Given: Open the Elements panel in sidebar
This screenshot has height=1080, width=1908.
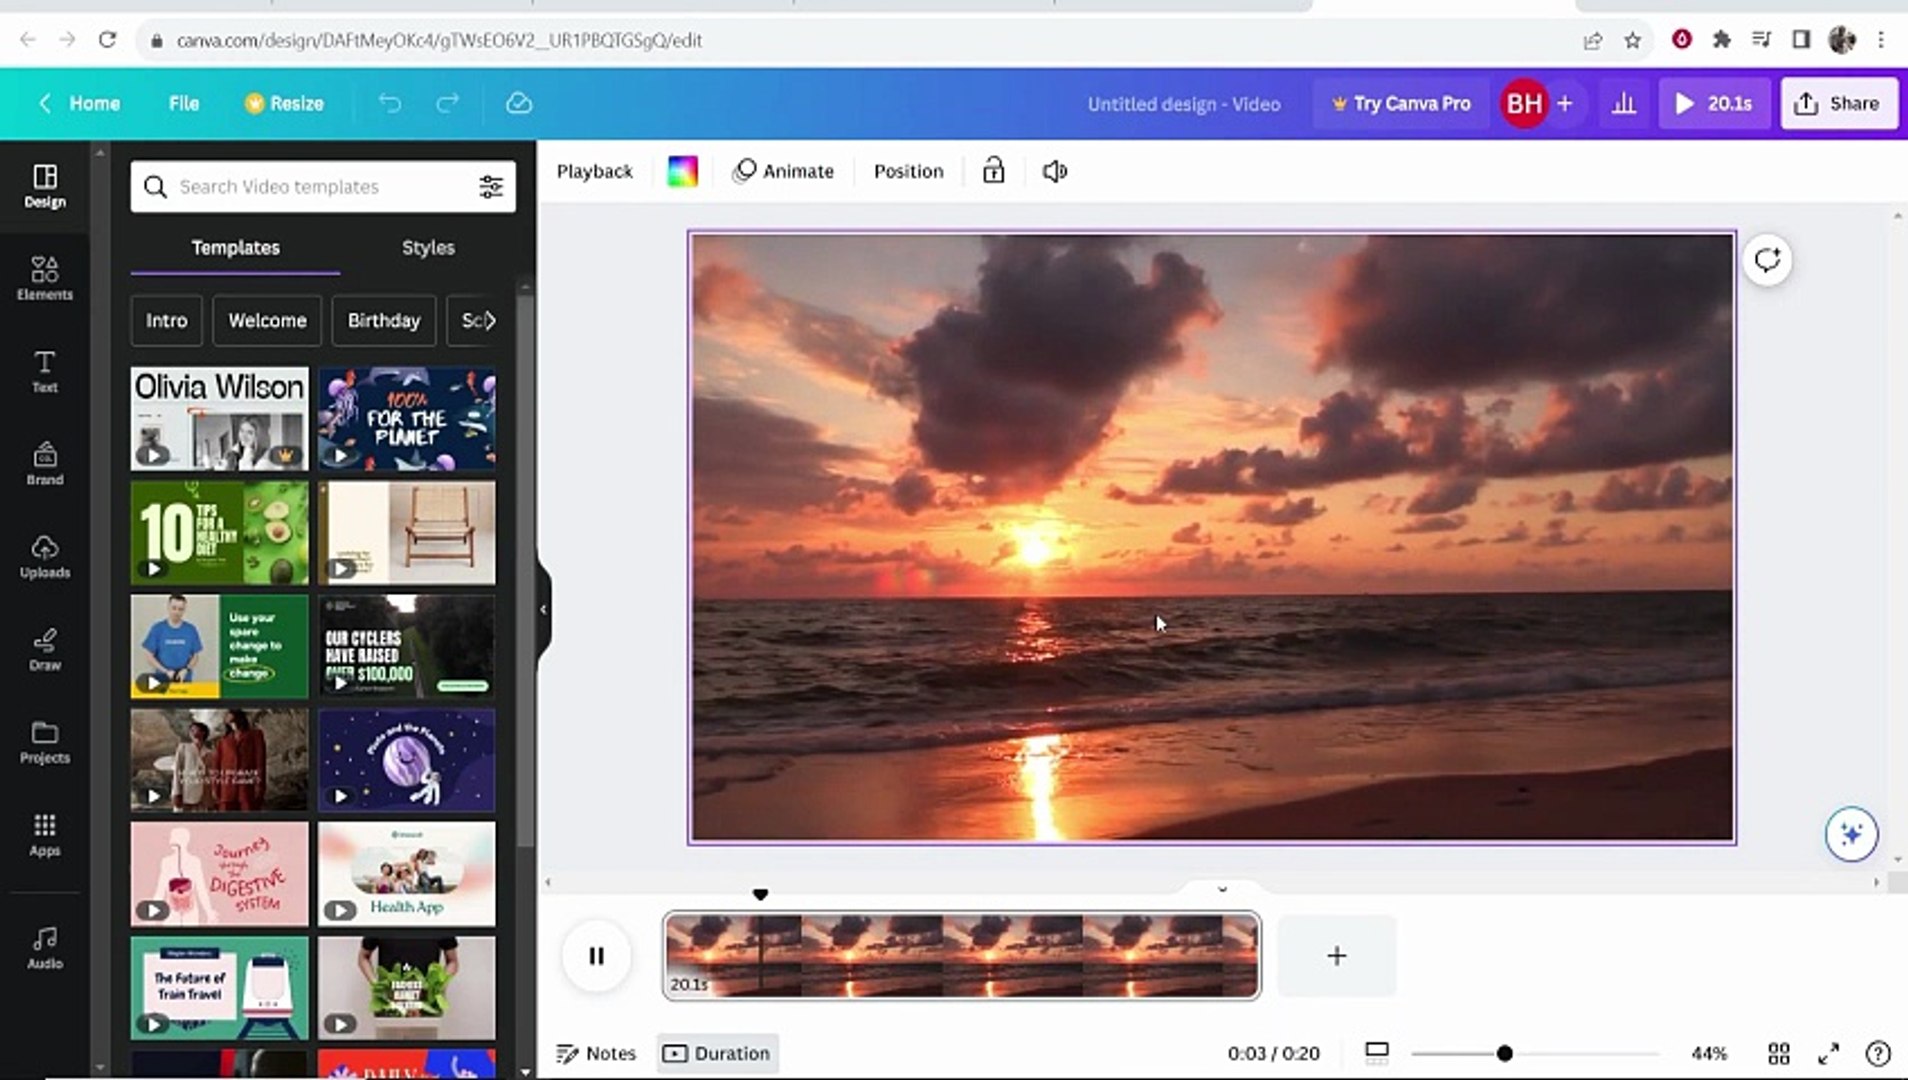Looking at the screenshot, I should 44,278.
